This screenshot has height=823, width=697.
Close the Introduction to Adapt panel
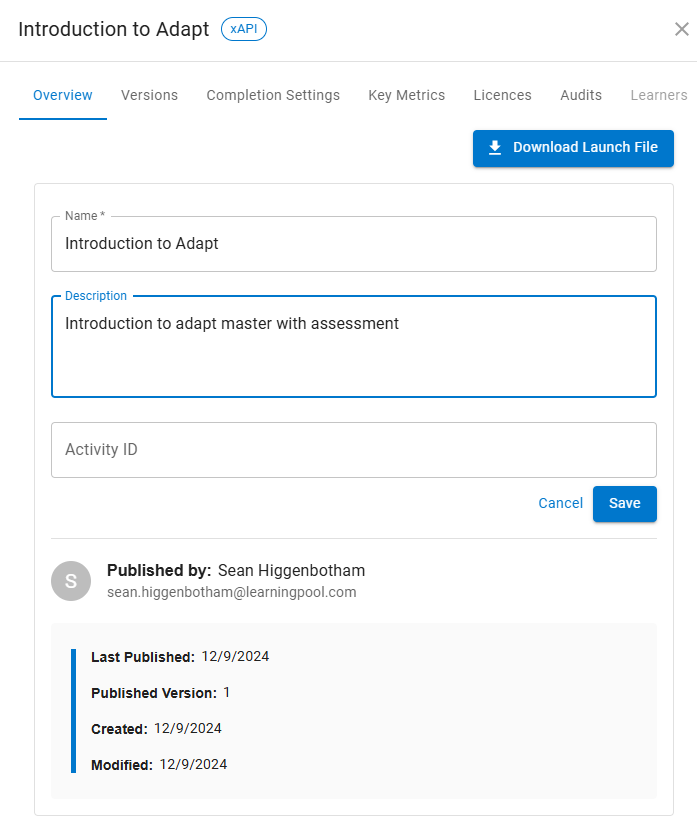(681, 29)
